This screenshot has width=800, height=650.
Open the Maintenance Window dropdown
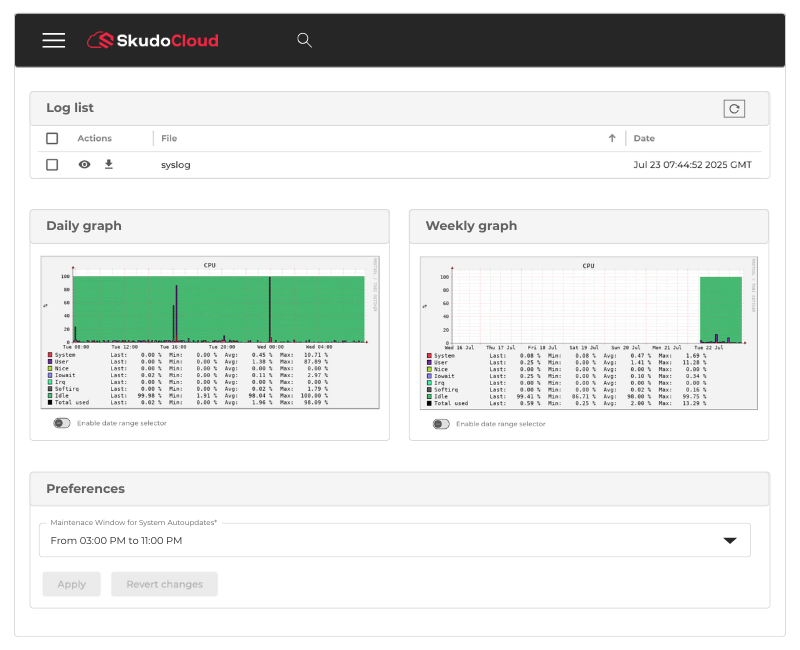coord(394,540)
